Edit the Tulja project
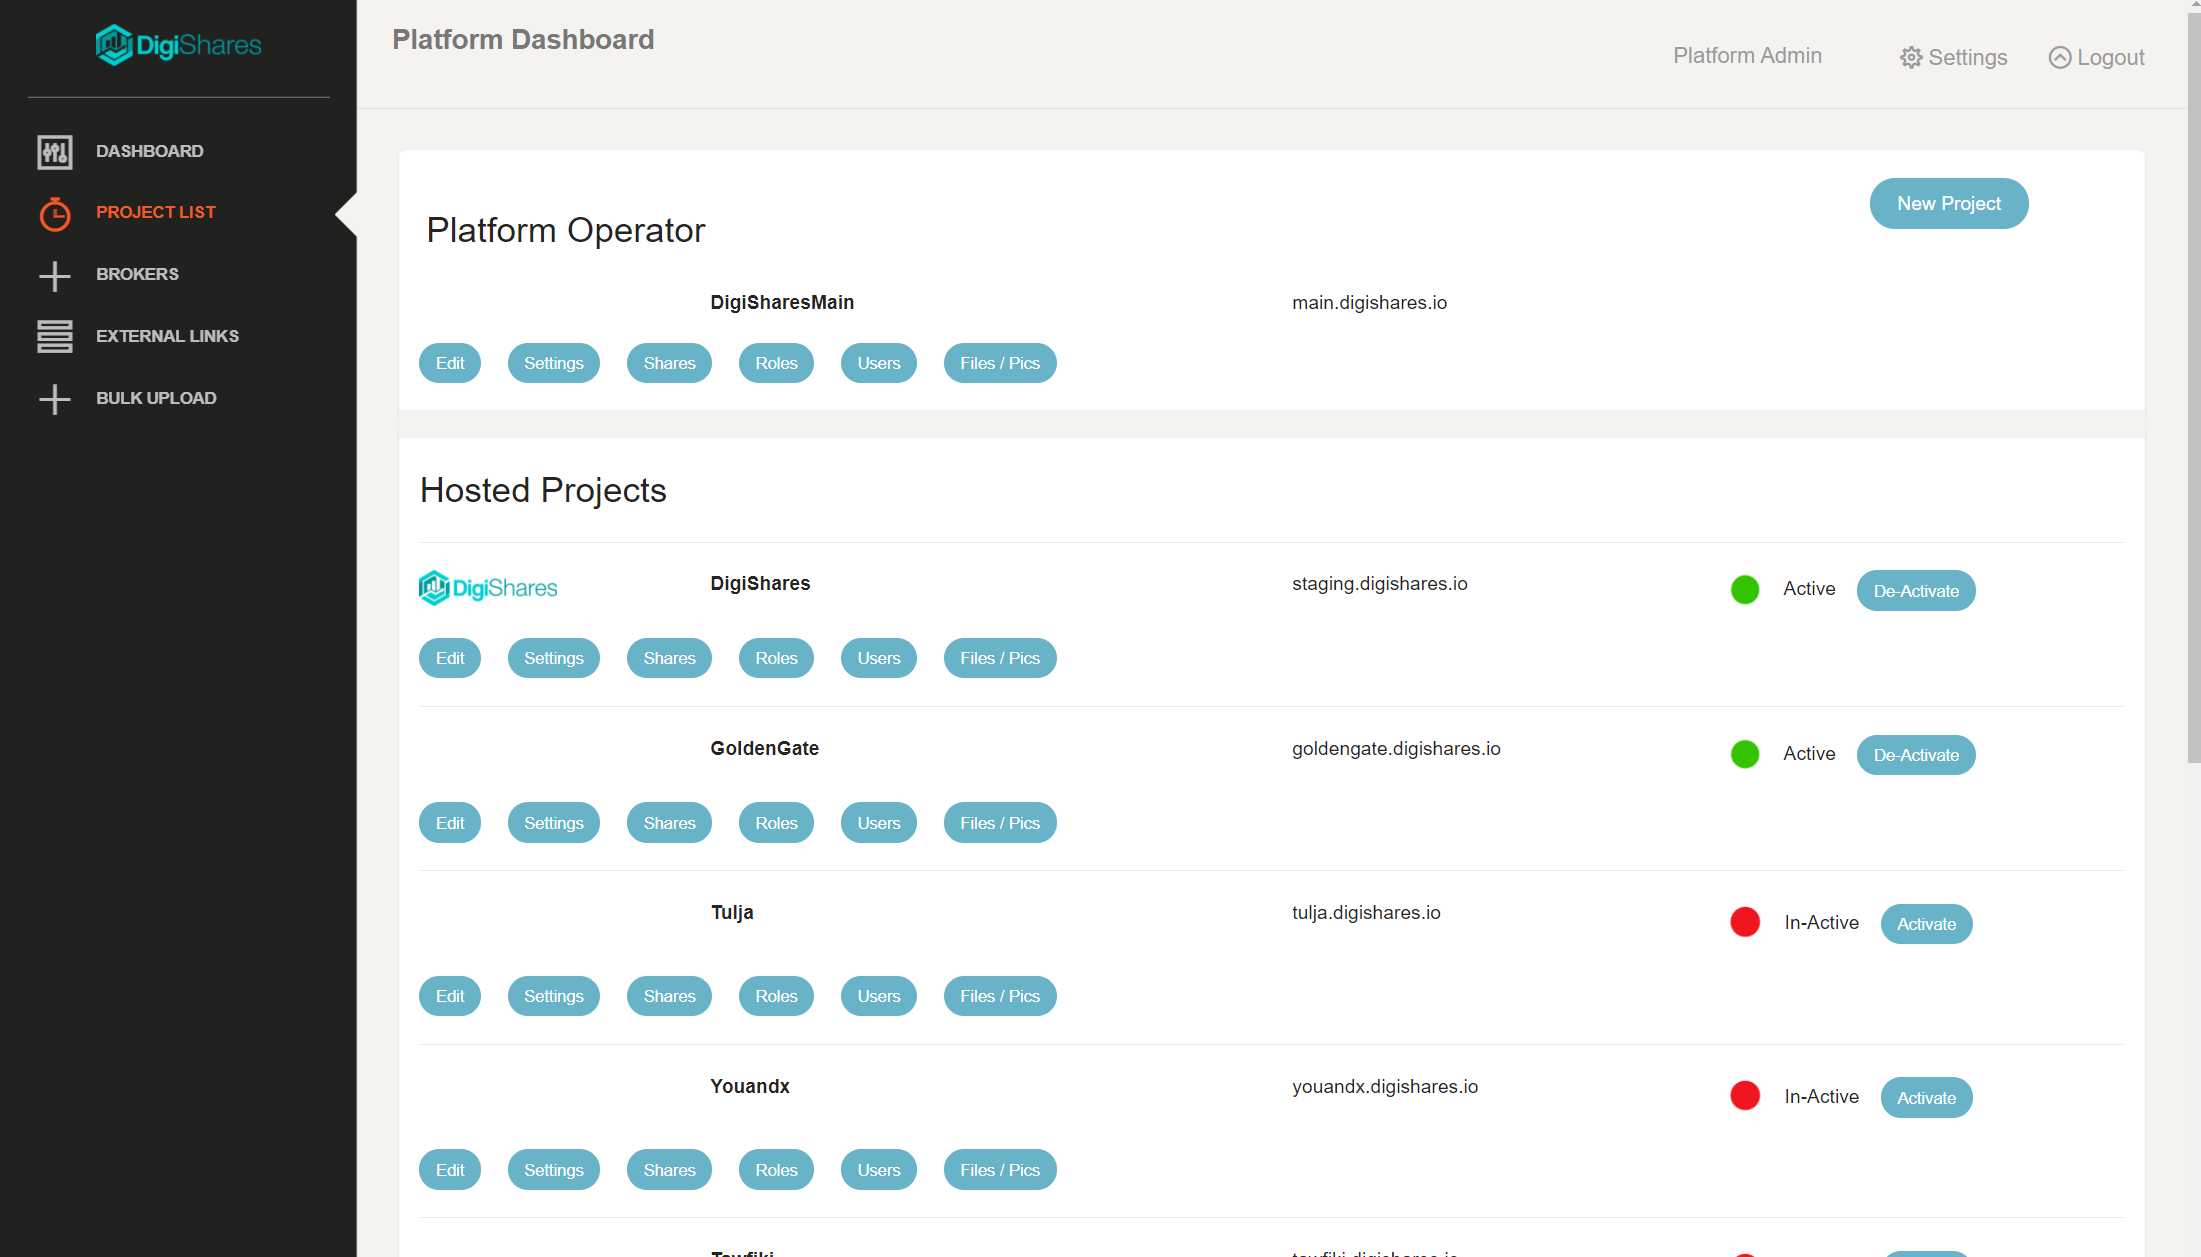Image resolution: width=2201 pixels, height=1257 pixels. click(450, 996)
